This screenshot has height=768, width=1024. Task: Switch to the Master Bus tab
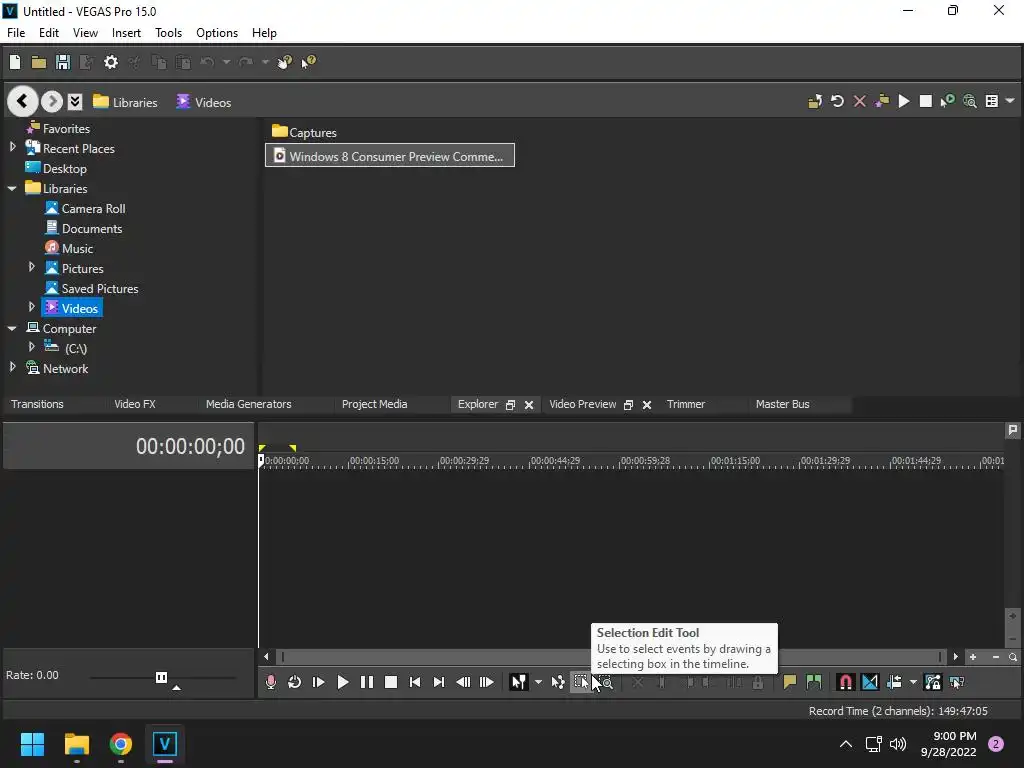(x=782, y=404)
